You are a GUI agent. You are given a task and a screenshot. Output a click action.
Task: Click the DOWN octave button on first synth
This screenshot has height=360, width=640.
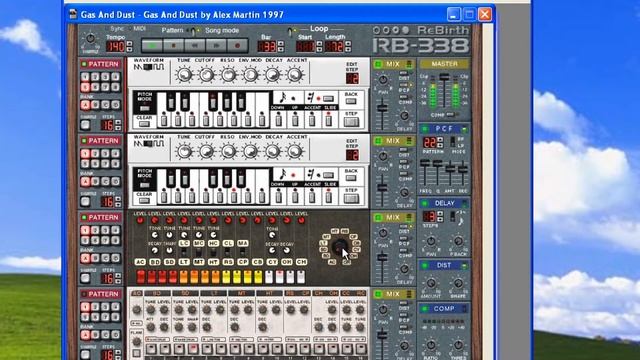278,120
